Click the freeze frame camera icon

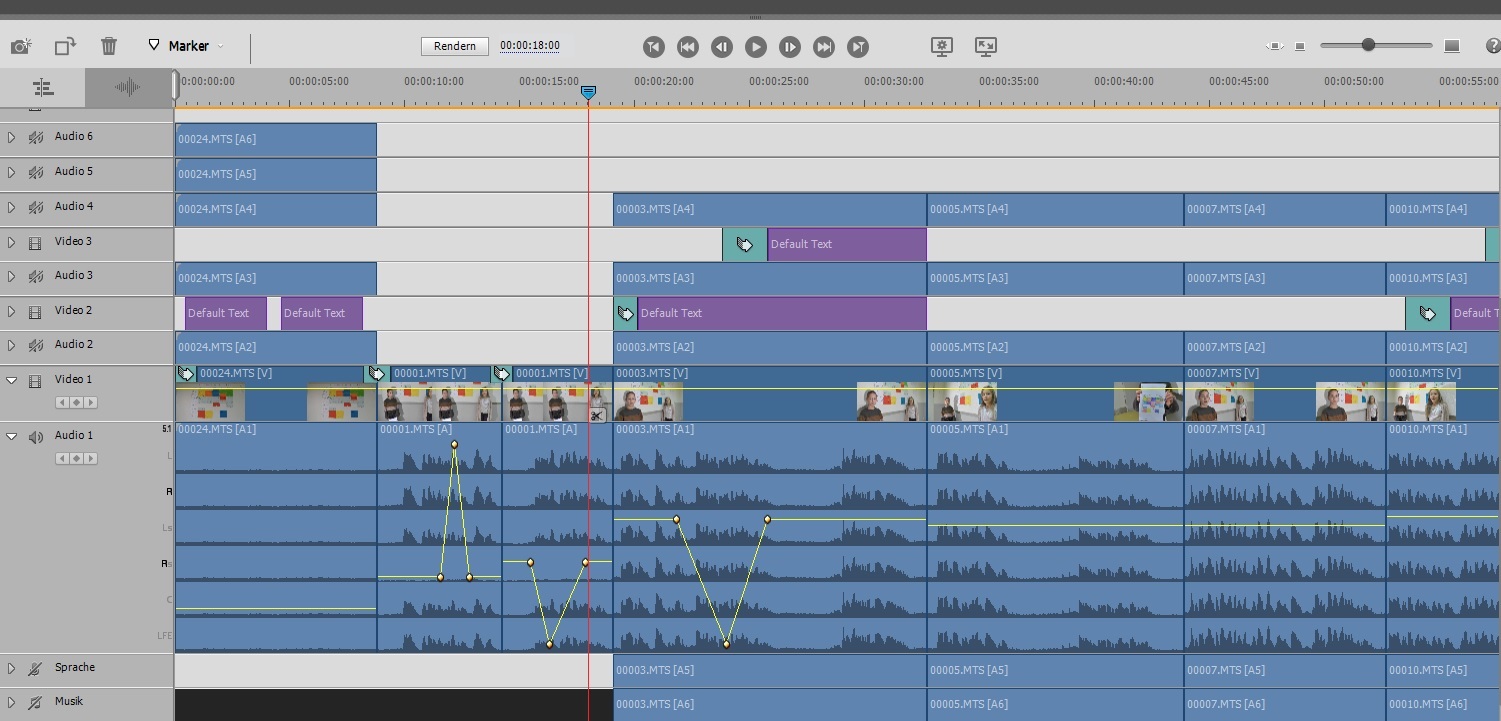click(x=21, y=46)
